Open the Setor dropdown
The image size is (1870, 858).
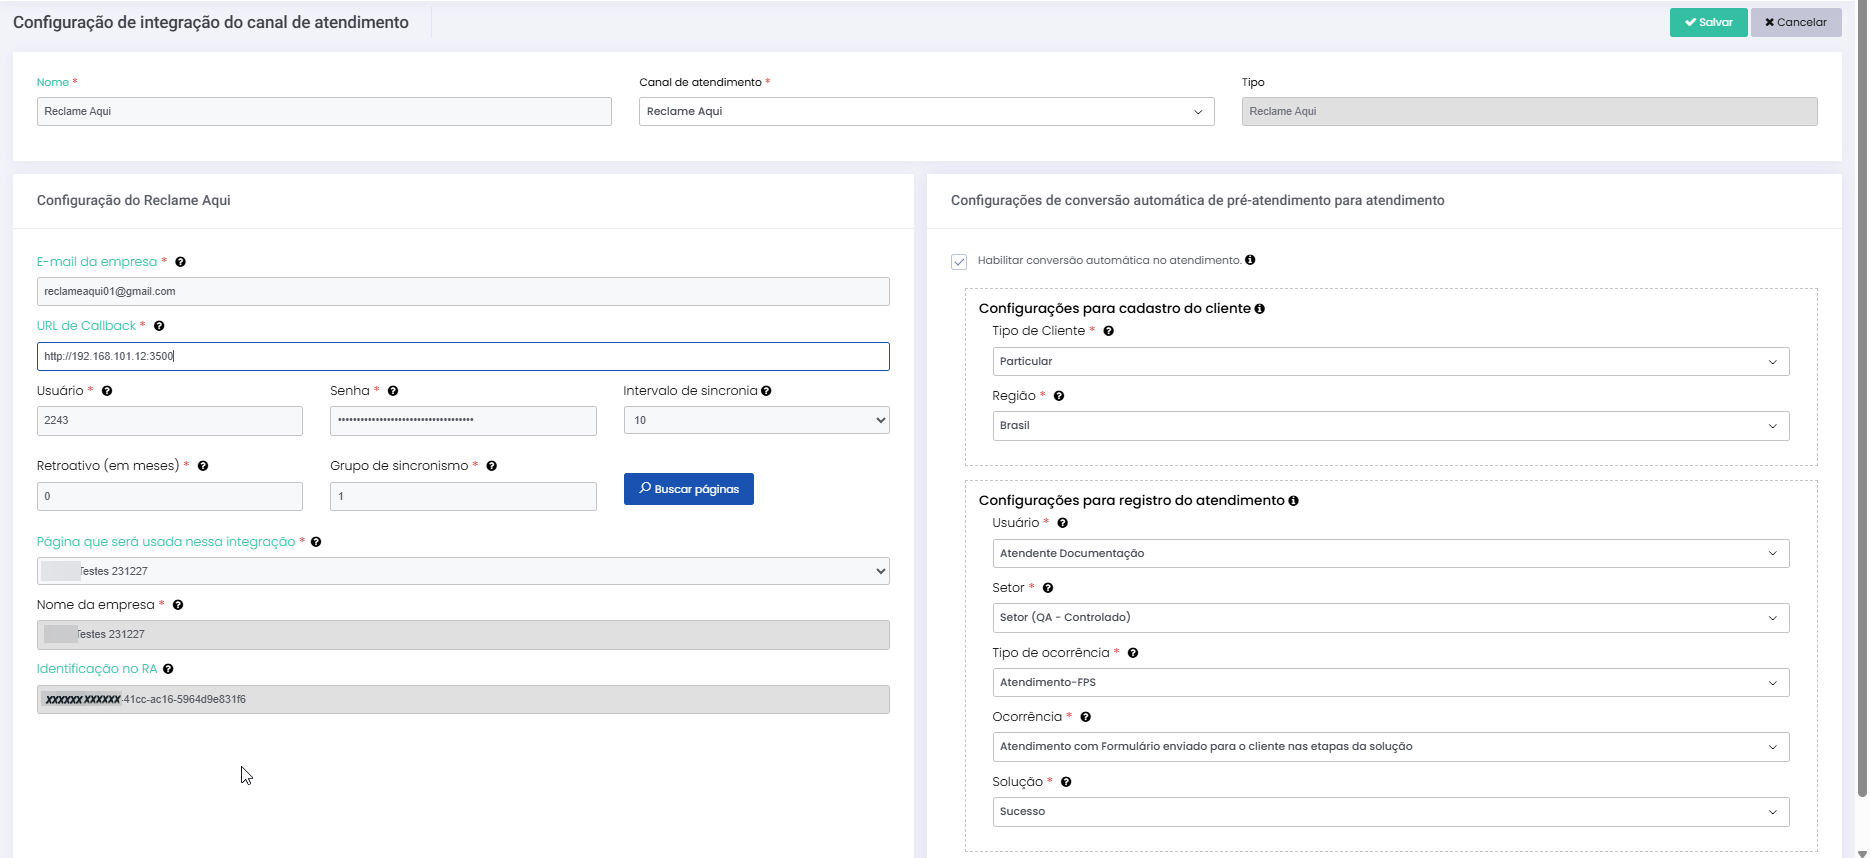coord(1390,618)
